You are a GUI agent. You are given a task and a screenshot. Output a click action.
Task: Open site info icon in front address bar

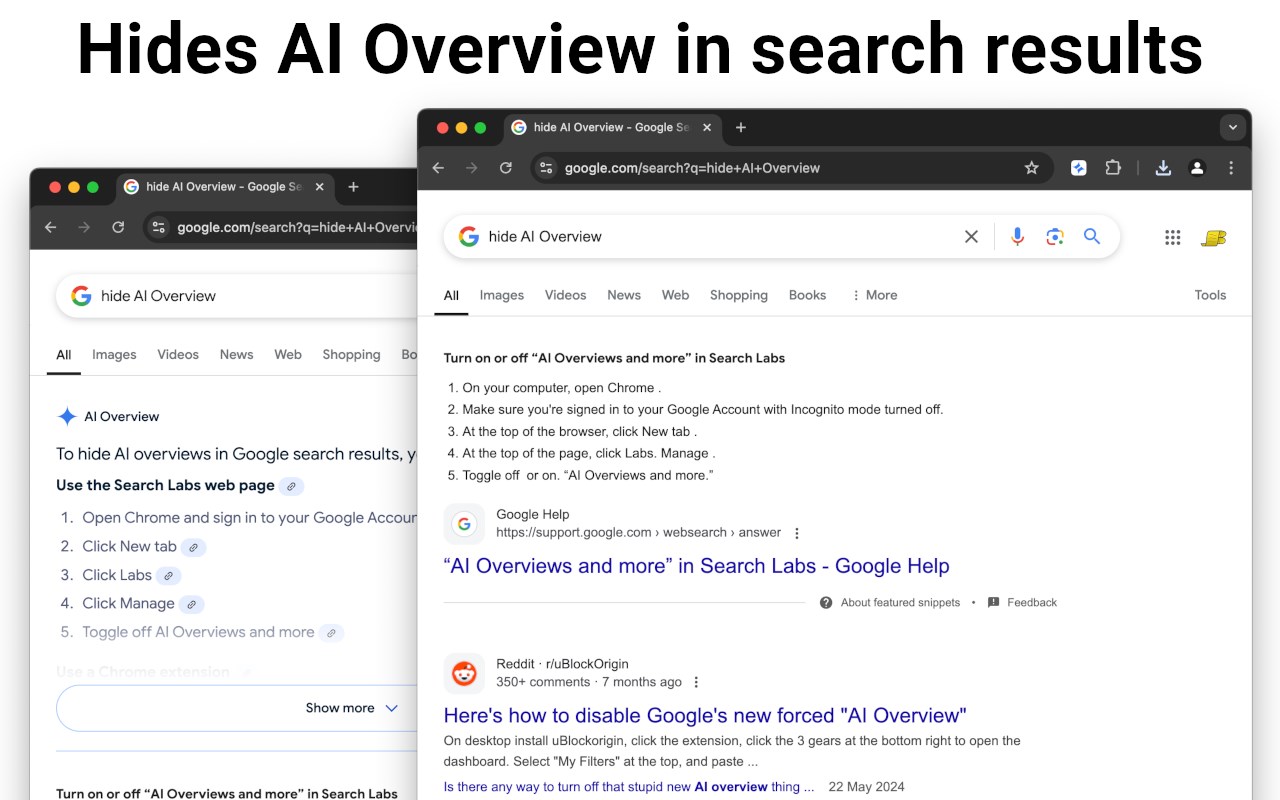pos(546,168)
